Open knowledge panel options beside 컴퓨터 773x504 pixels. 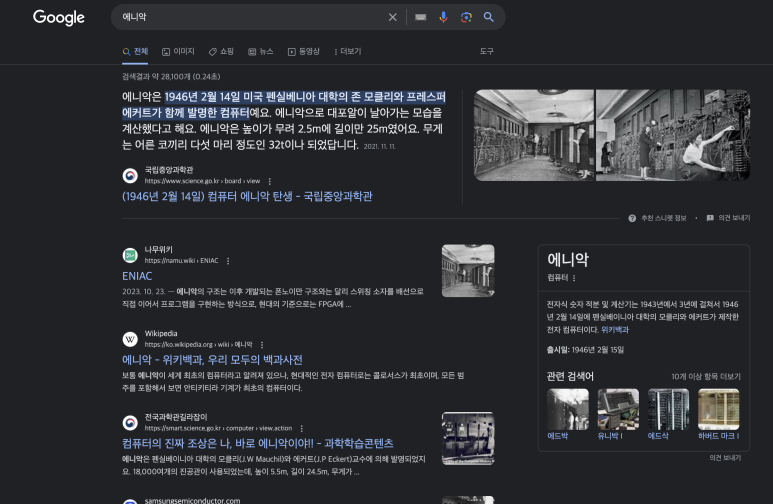click(574, 278)
